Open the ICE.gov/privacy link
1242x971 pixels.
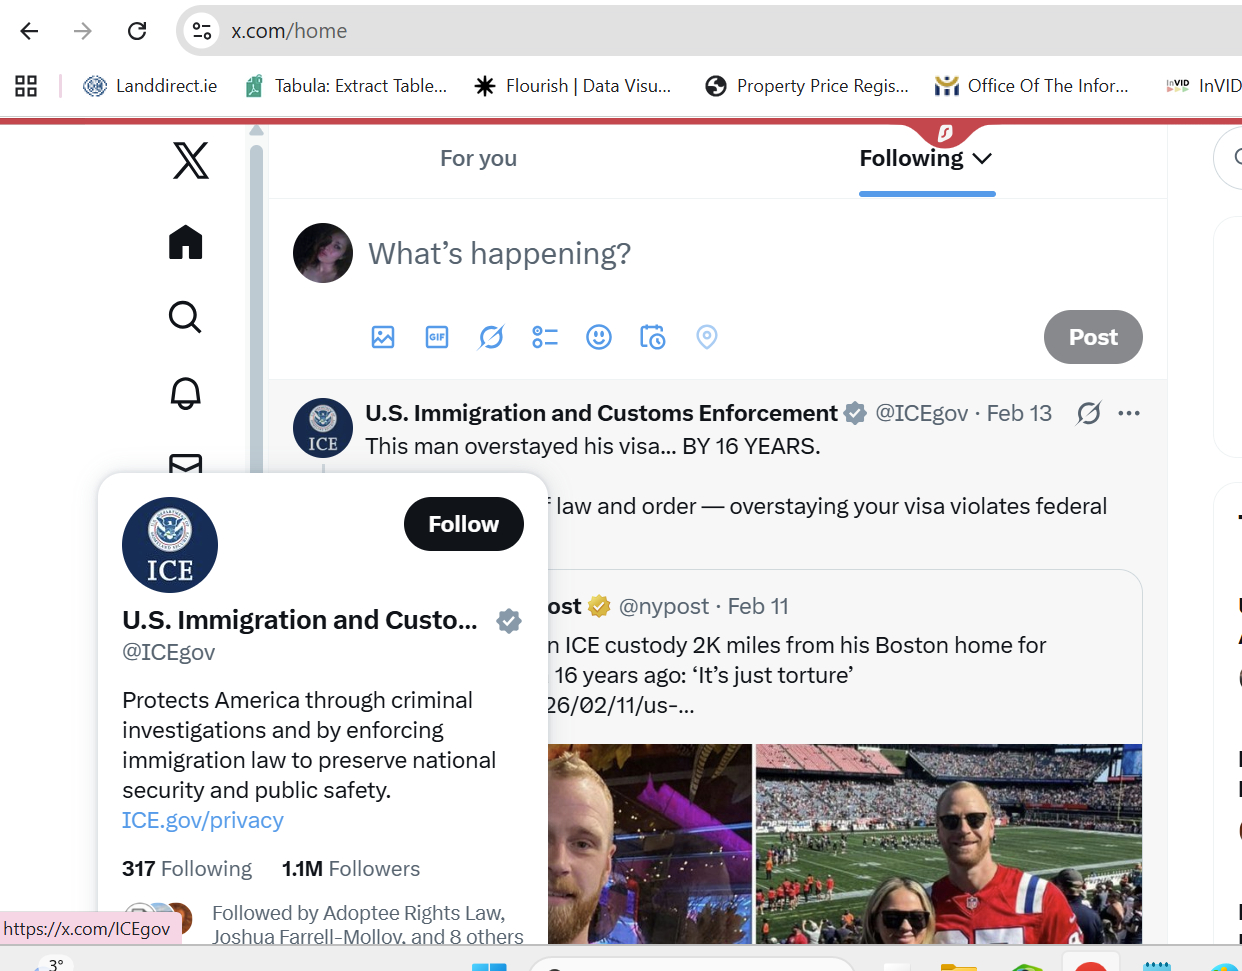203,820
